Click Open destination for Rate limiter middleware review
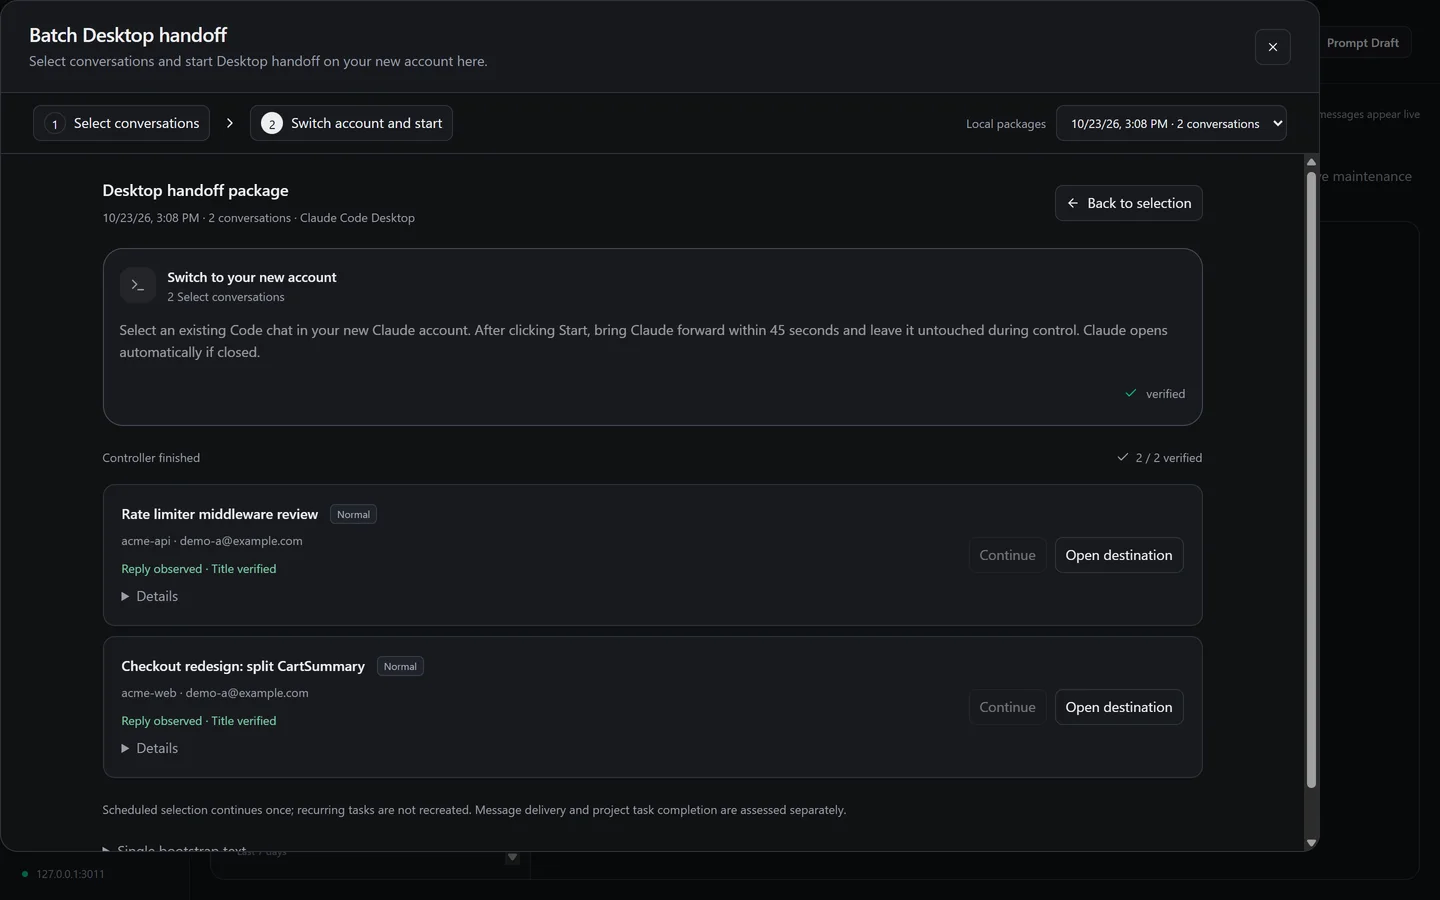The height and width of the screenshot is (900, 1440). 1119,555
